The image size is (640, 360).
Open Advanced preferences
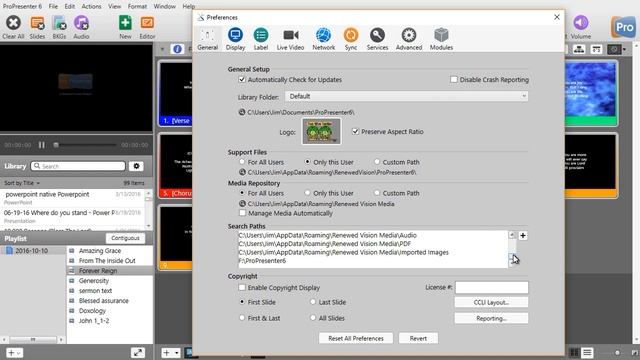pos(409,39)
